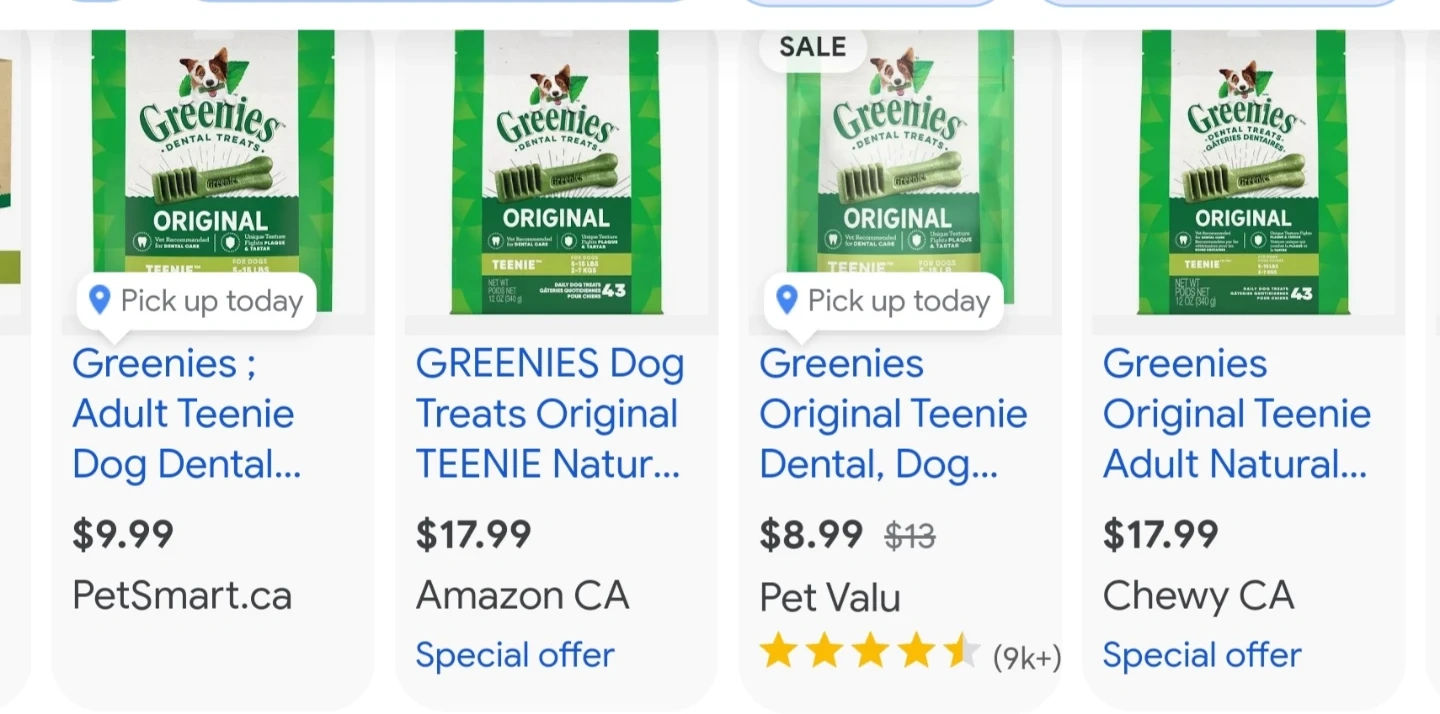View the (9k+) reviews count

(x=1027, y=657)
